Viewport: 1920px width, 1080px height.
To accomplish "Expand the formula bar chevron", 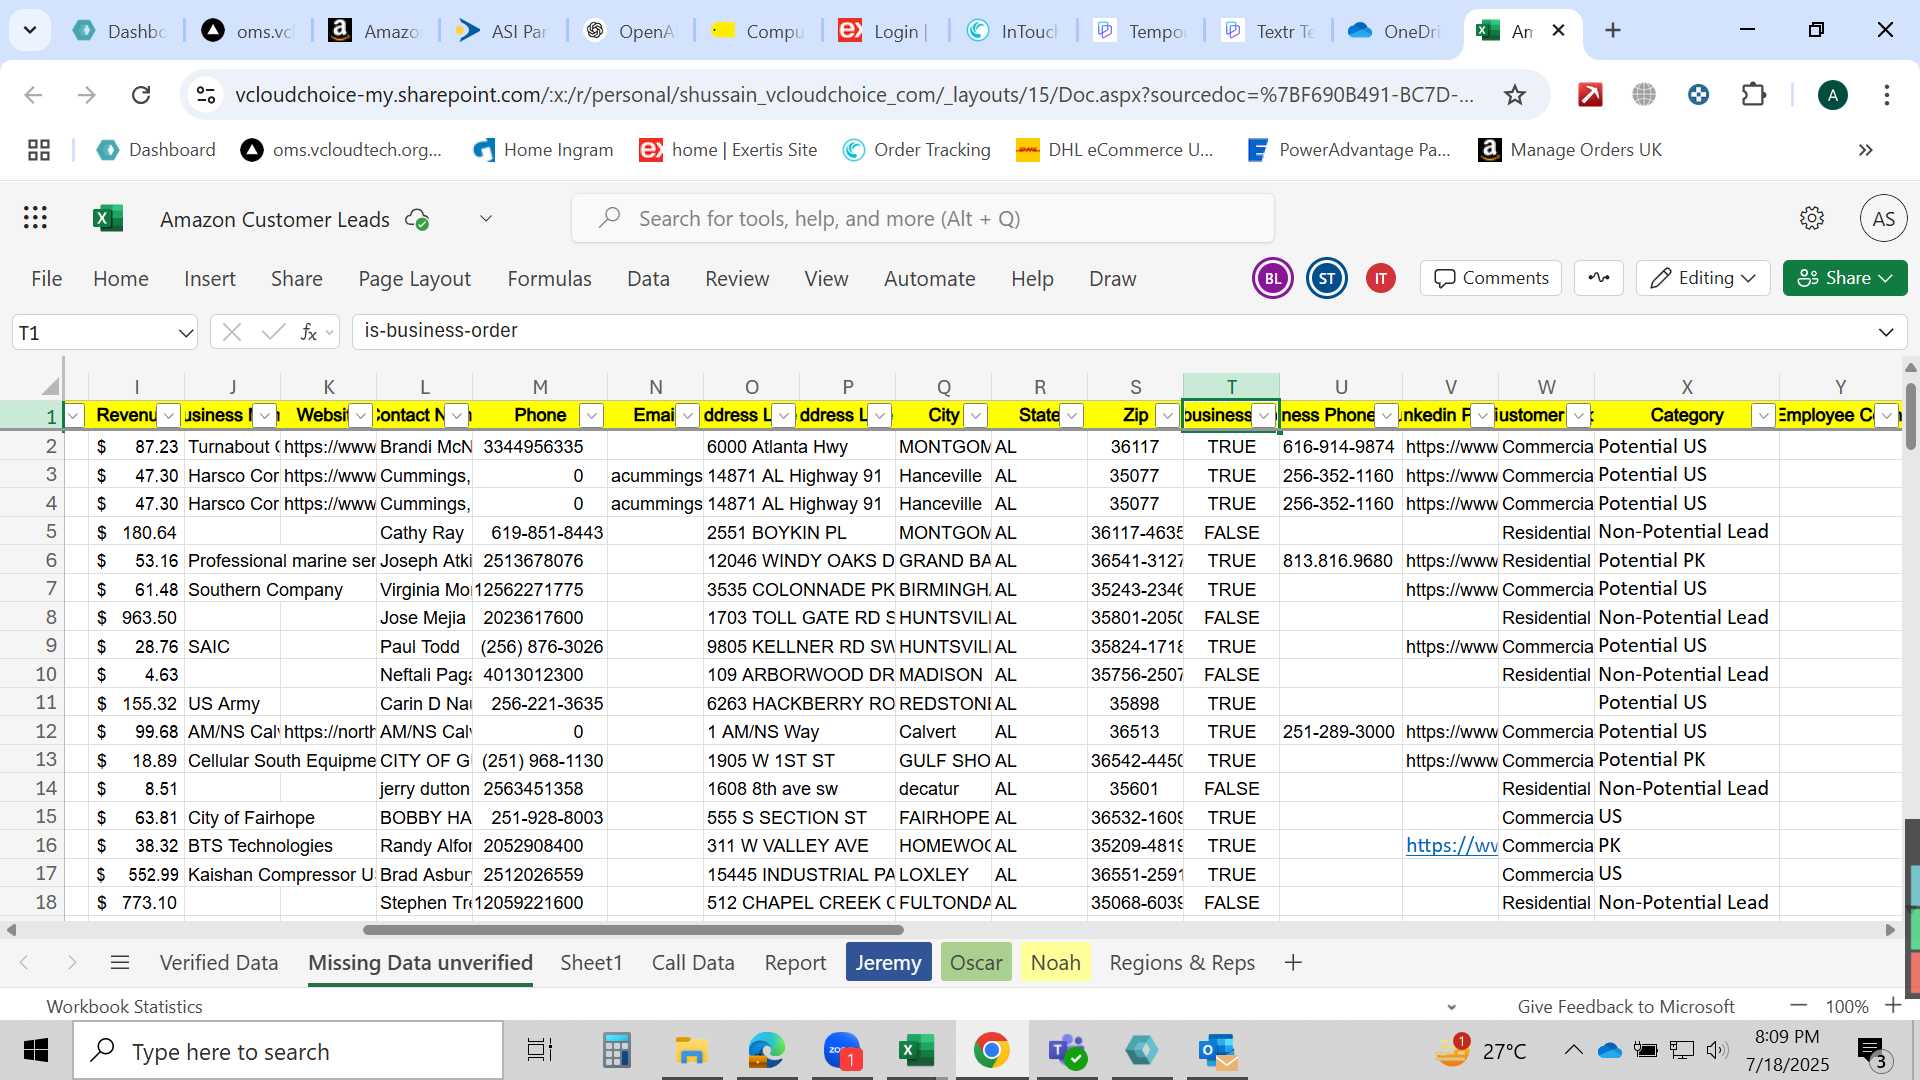I will pos(1886,332).
